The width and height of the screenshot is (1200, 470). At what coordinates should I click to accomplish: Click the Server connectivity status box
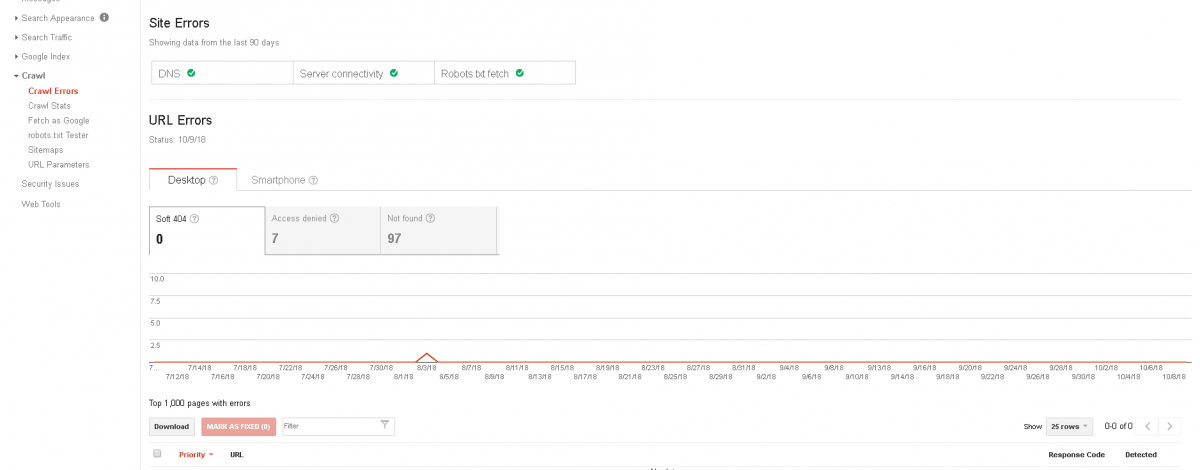coord(363,73)
